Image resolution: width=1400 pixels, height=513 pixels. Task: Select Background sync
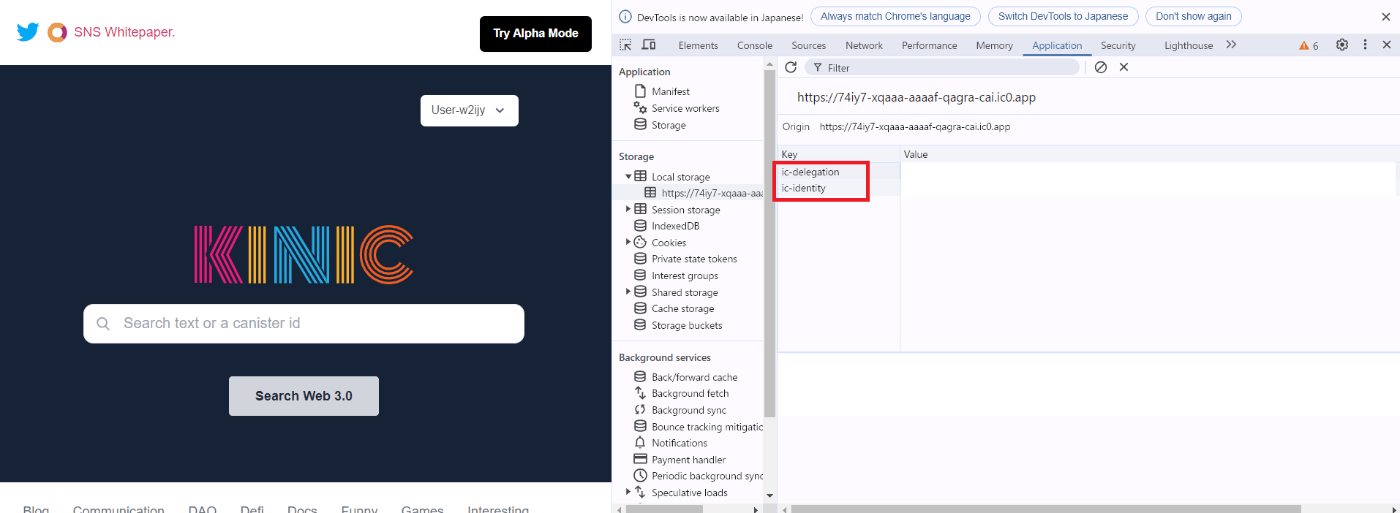[688, 410]
